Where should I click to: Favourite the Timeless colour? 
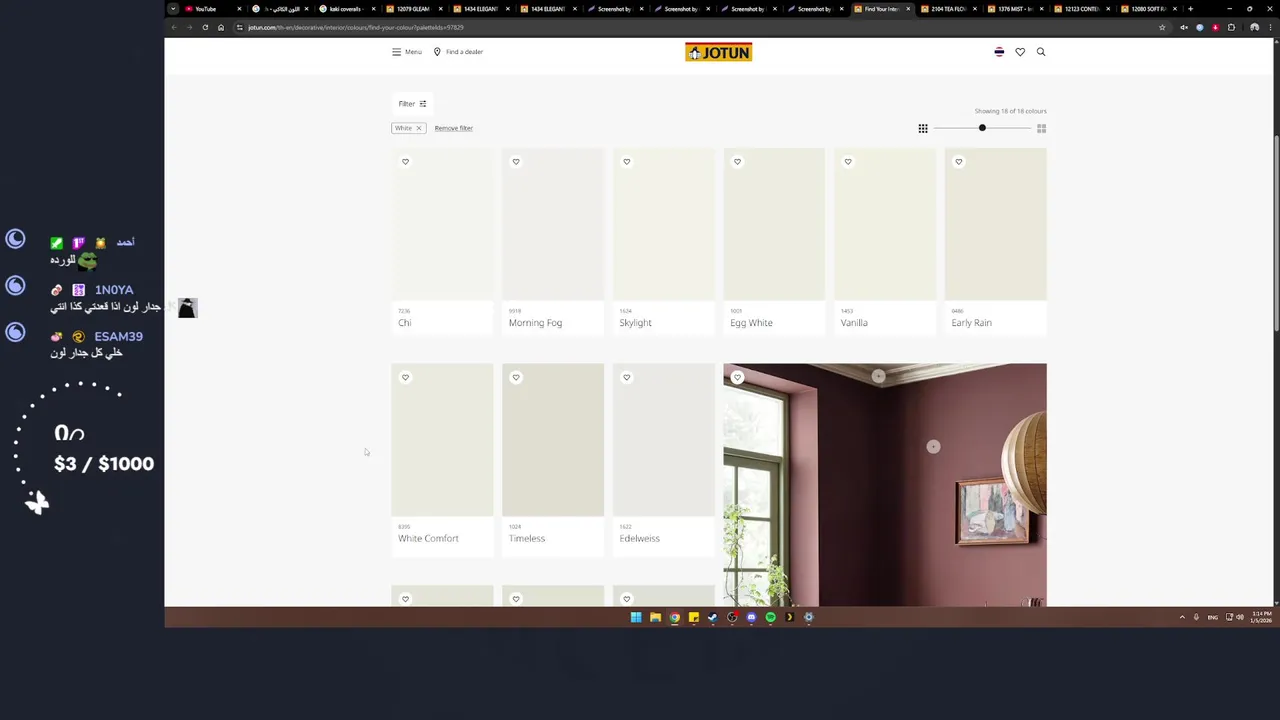516,378
